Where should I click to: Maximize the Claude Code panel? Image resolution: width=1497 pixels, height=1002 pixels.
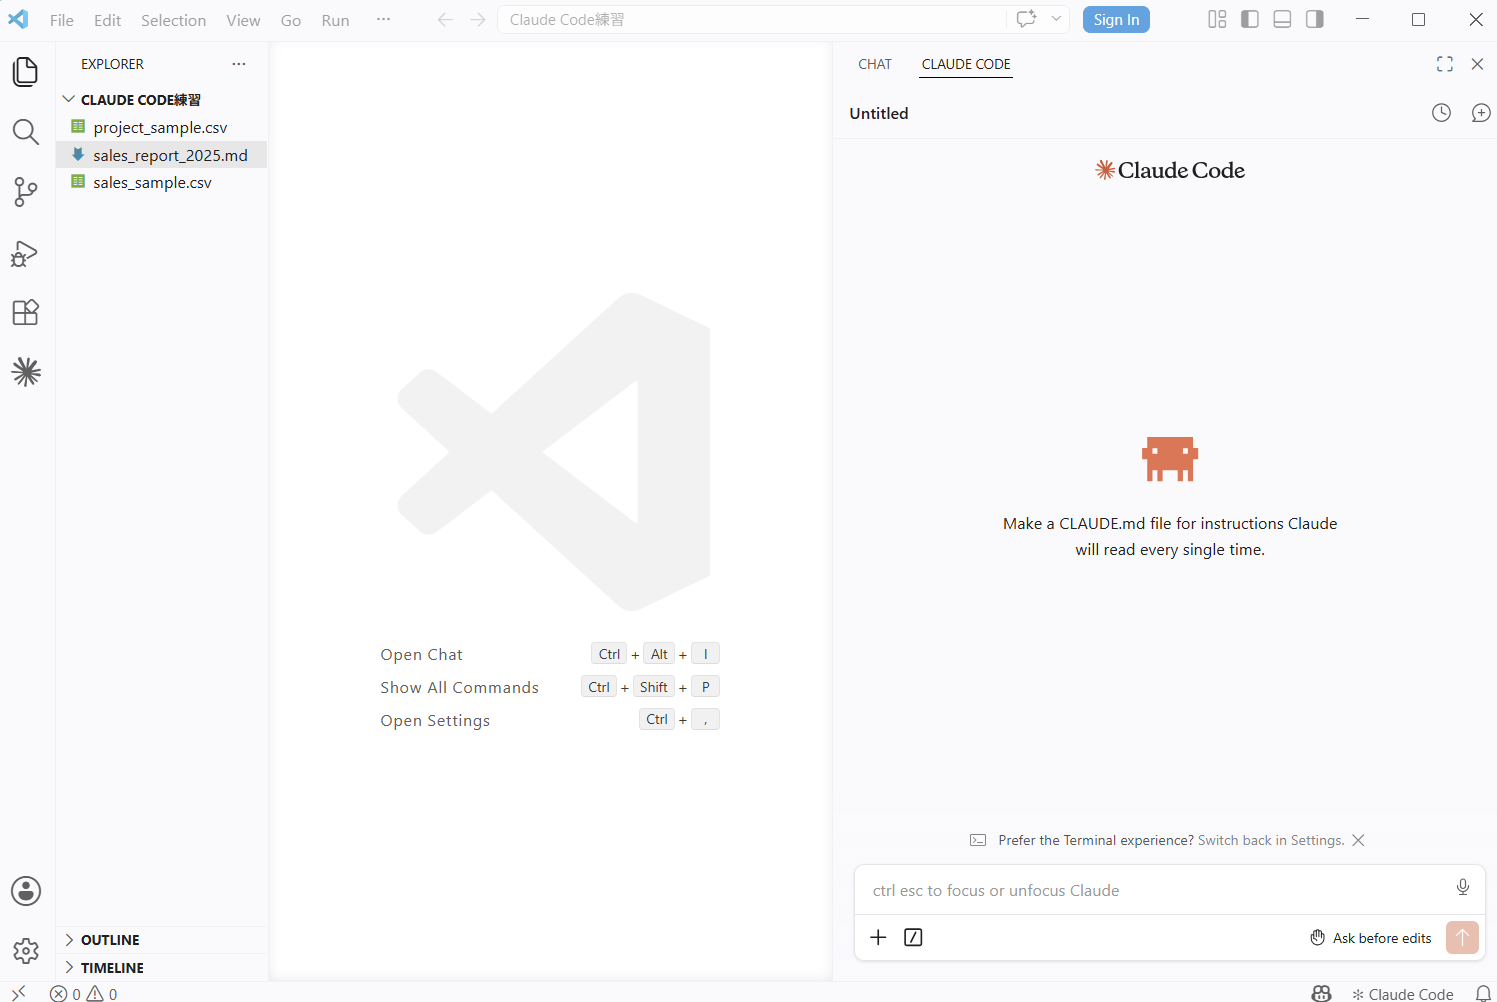1445,64
